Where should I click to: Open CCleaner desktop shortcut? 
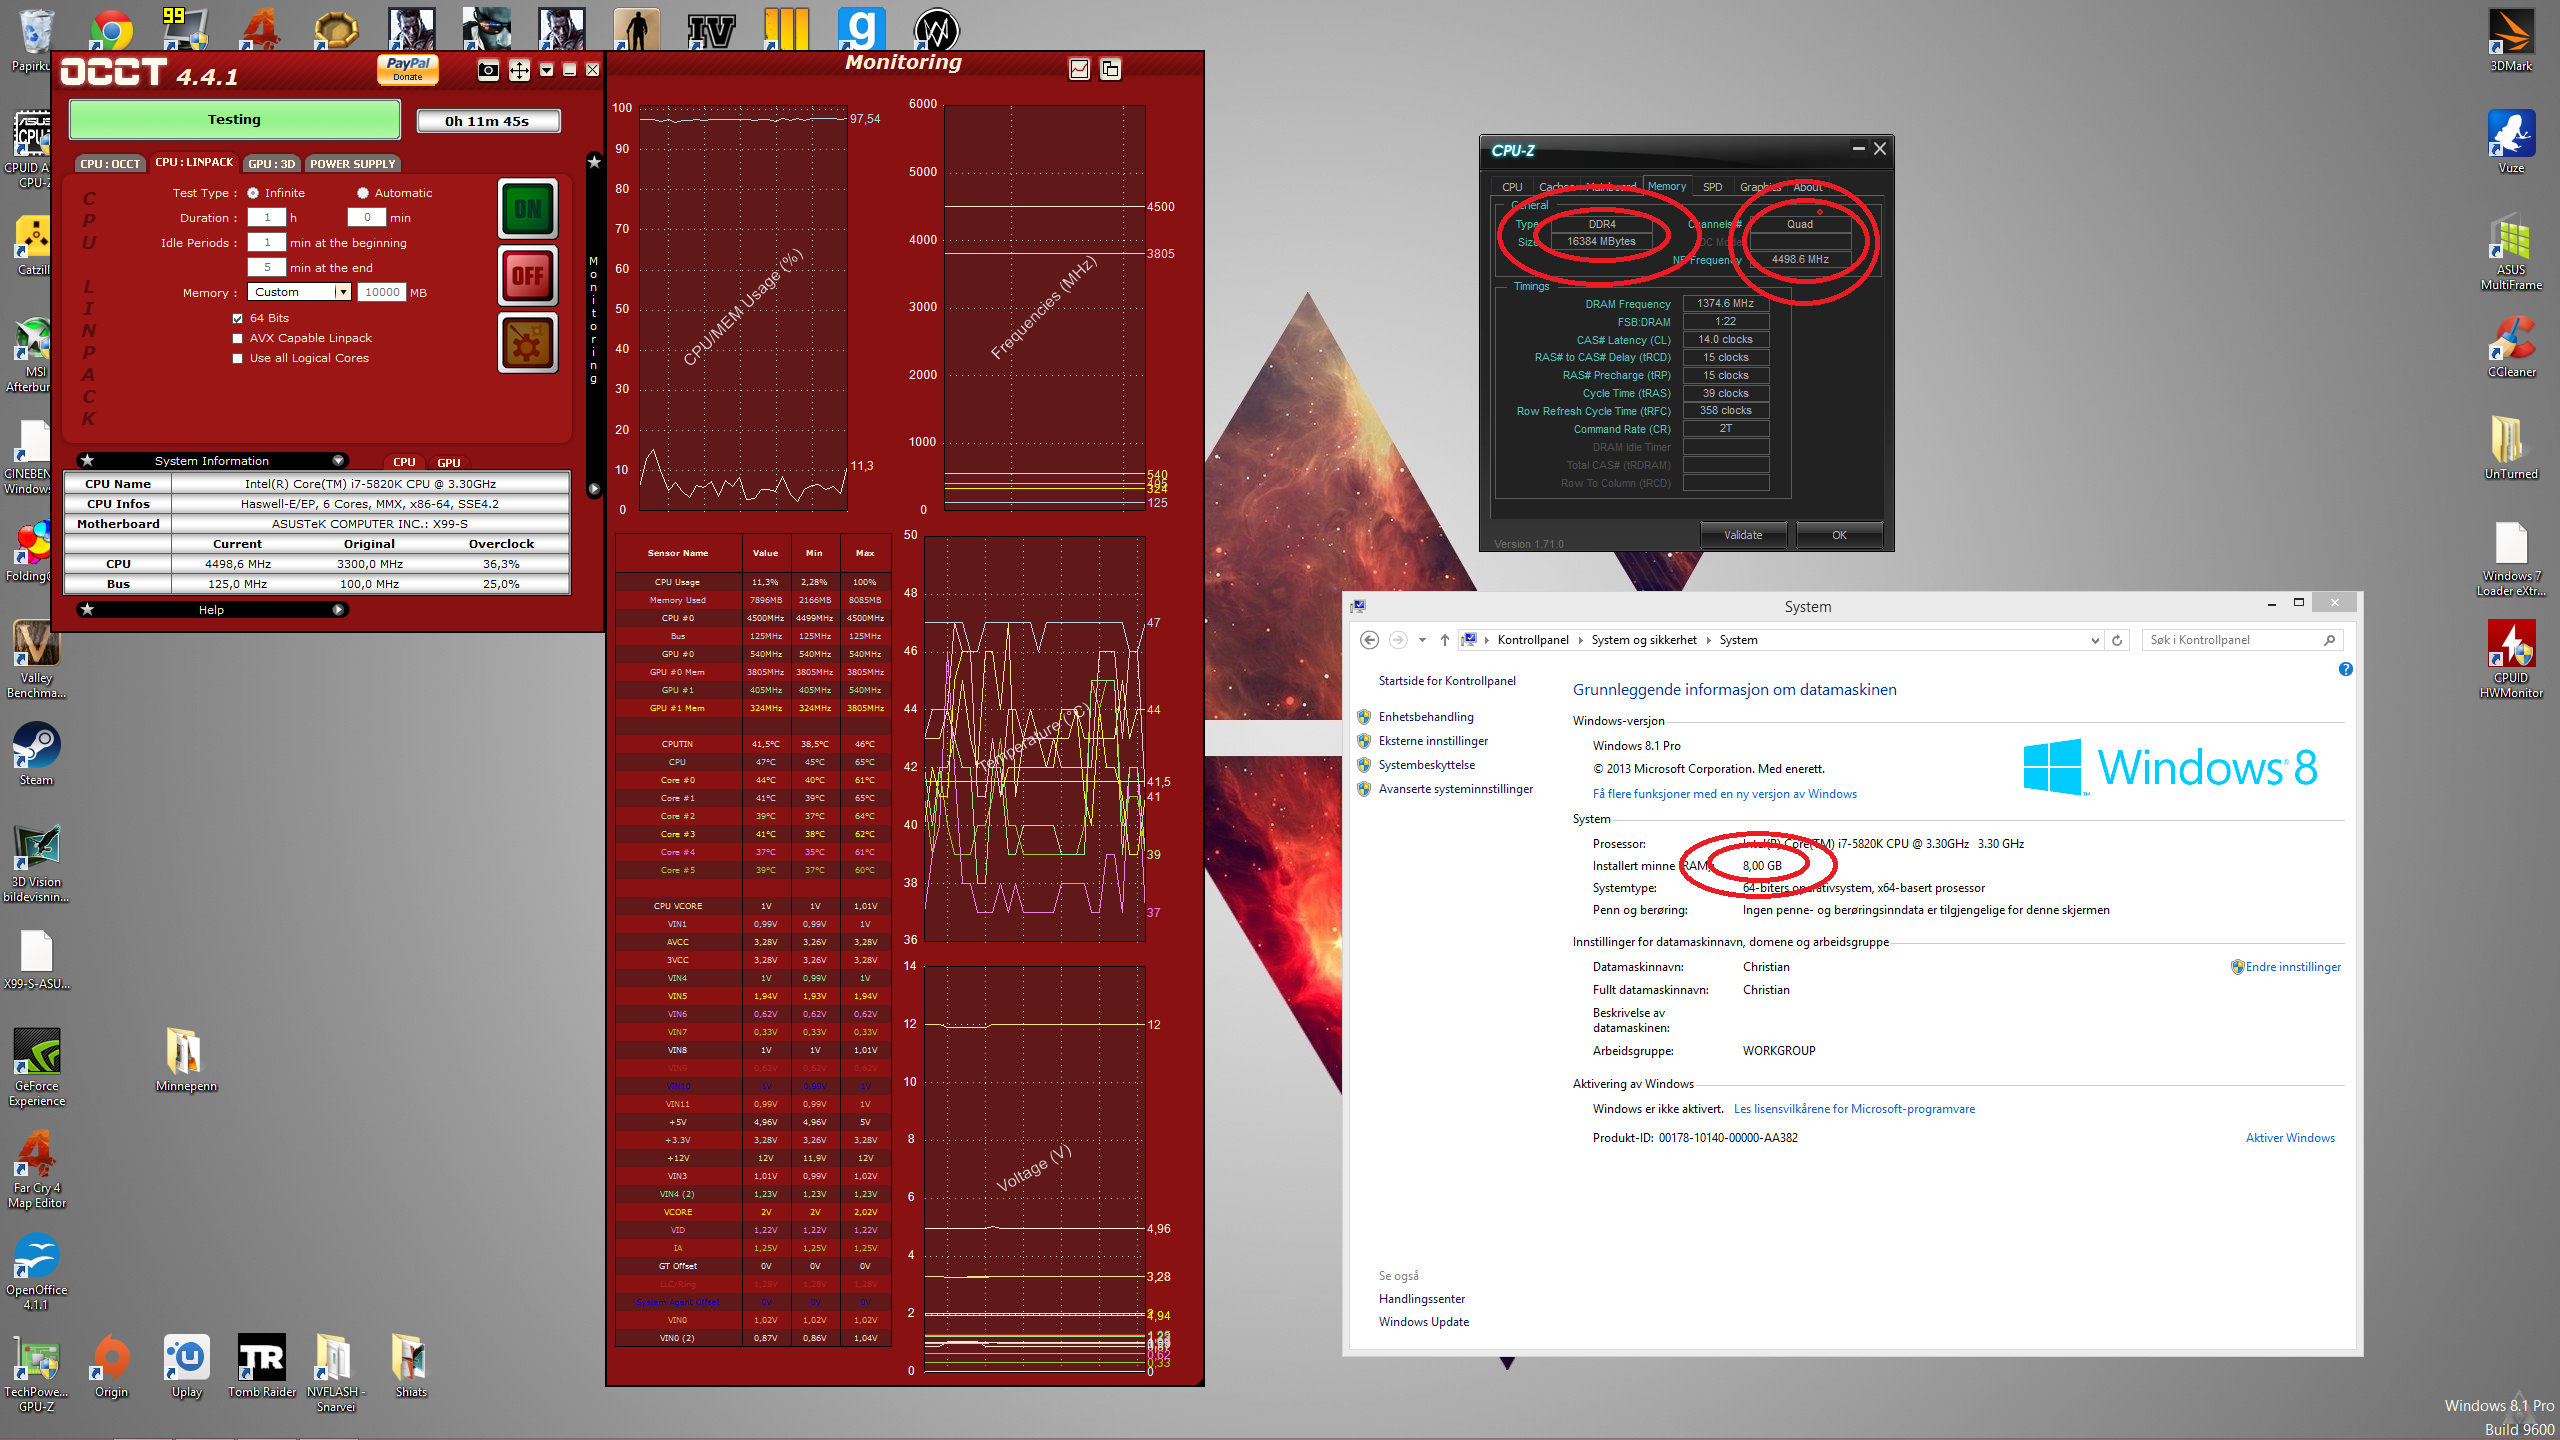2511,347
